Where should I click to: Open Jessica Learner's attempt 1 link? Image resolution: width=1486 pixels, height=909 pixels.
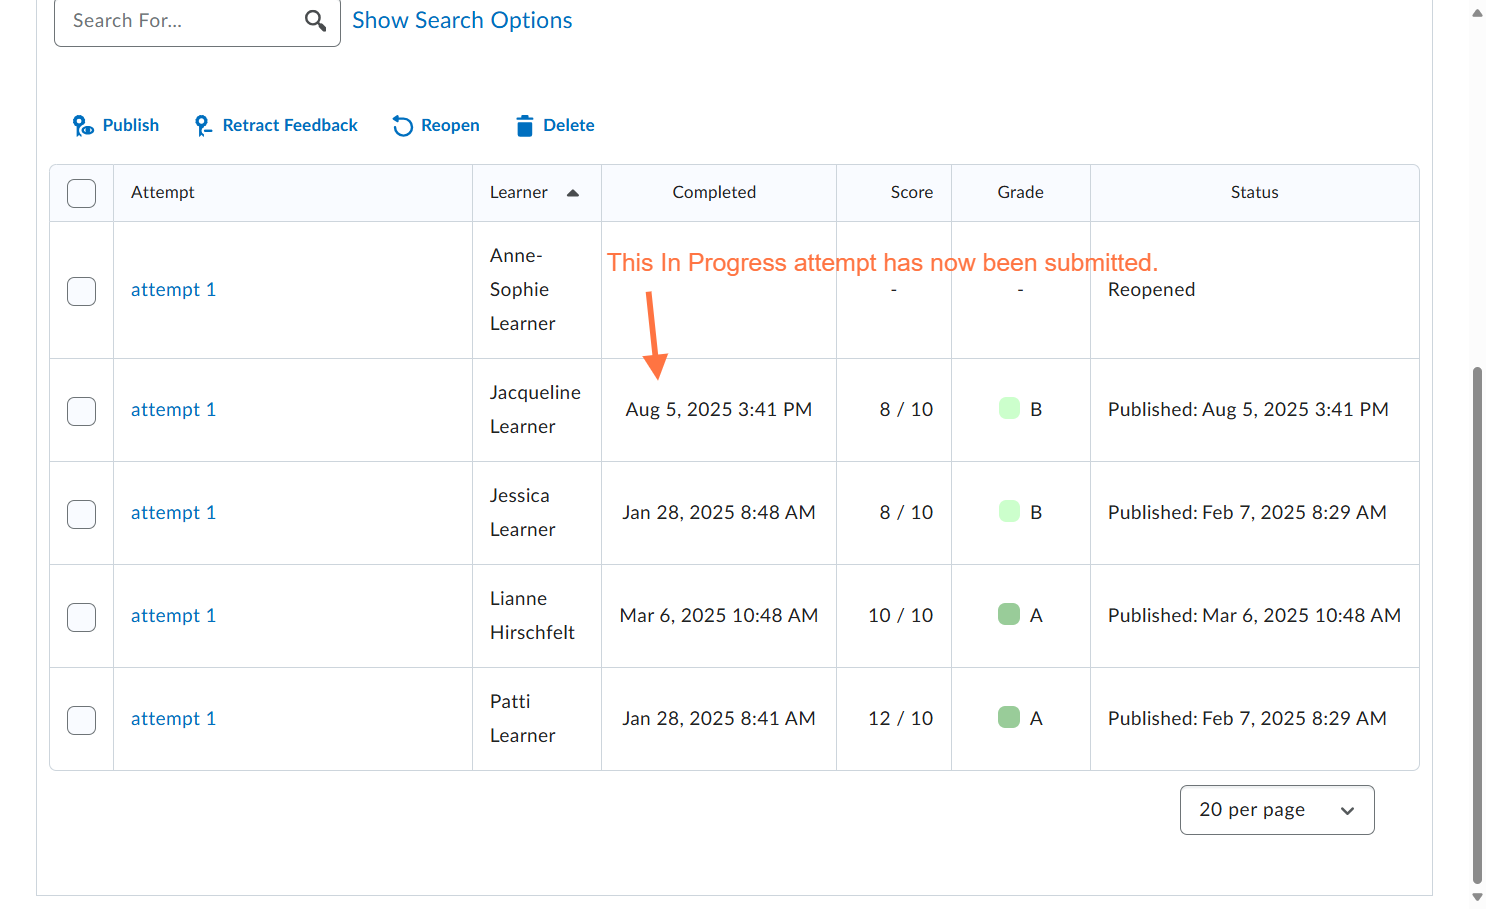173,513
